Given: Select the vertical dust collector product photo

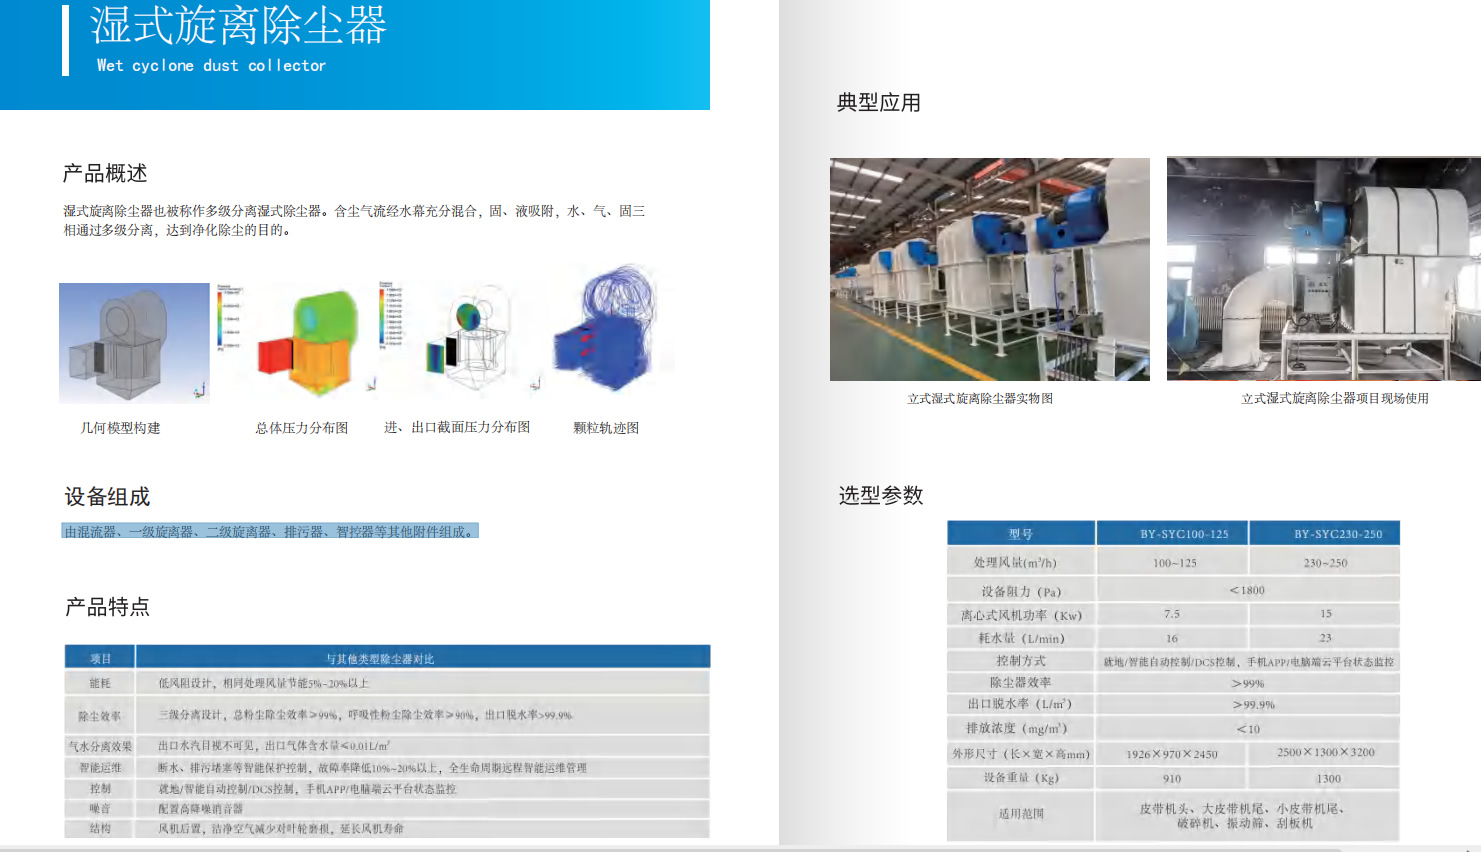Looking at the screenshot, I should coord(989,269).
